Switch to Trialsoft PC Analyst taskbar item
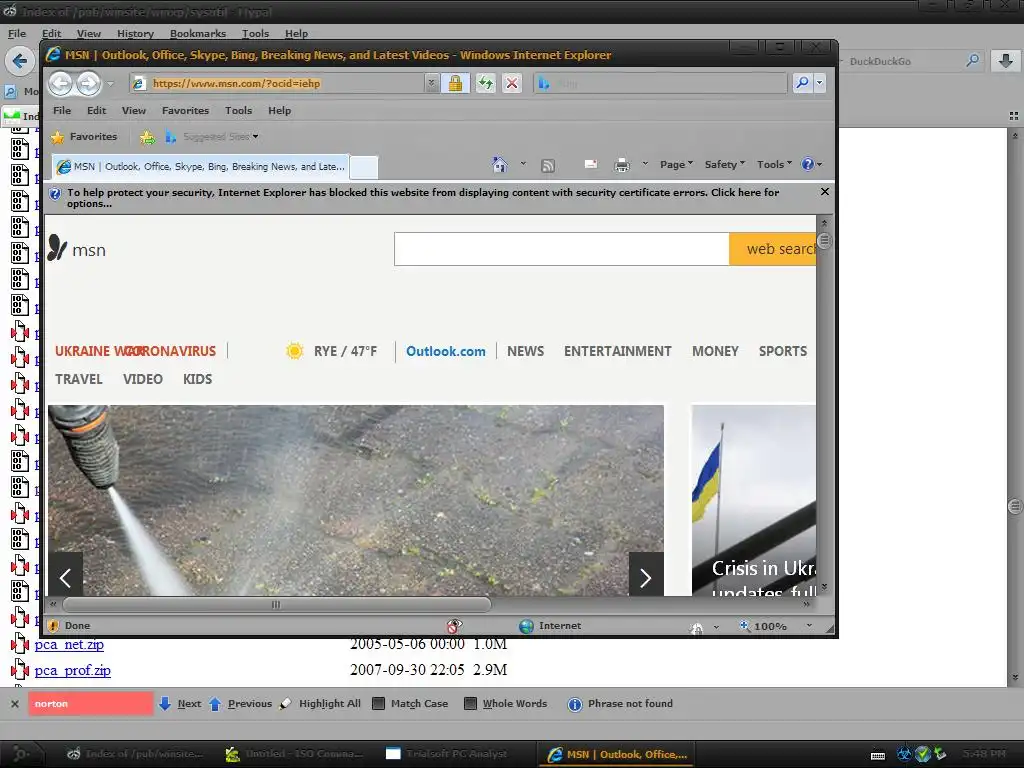1024x768 pixels. [448, 754]
